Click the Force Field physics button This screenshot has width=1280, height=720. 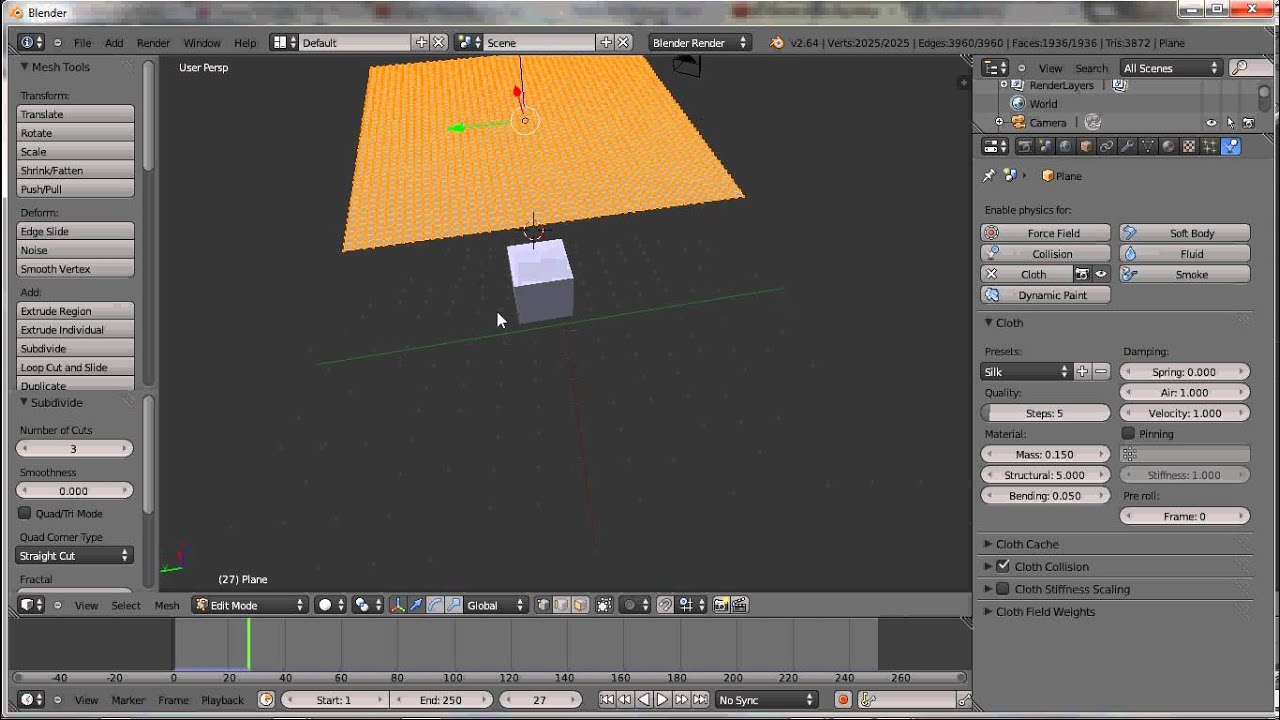tap(1045, 233)
